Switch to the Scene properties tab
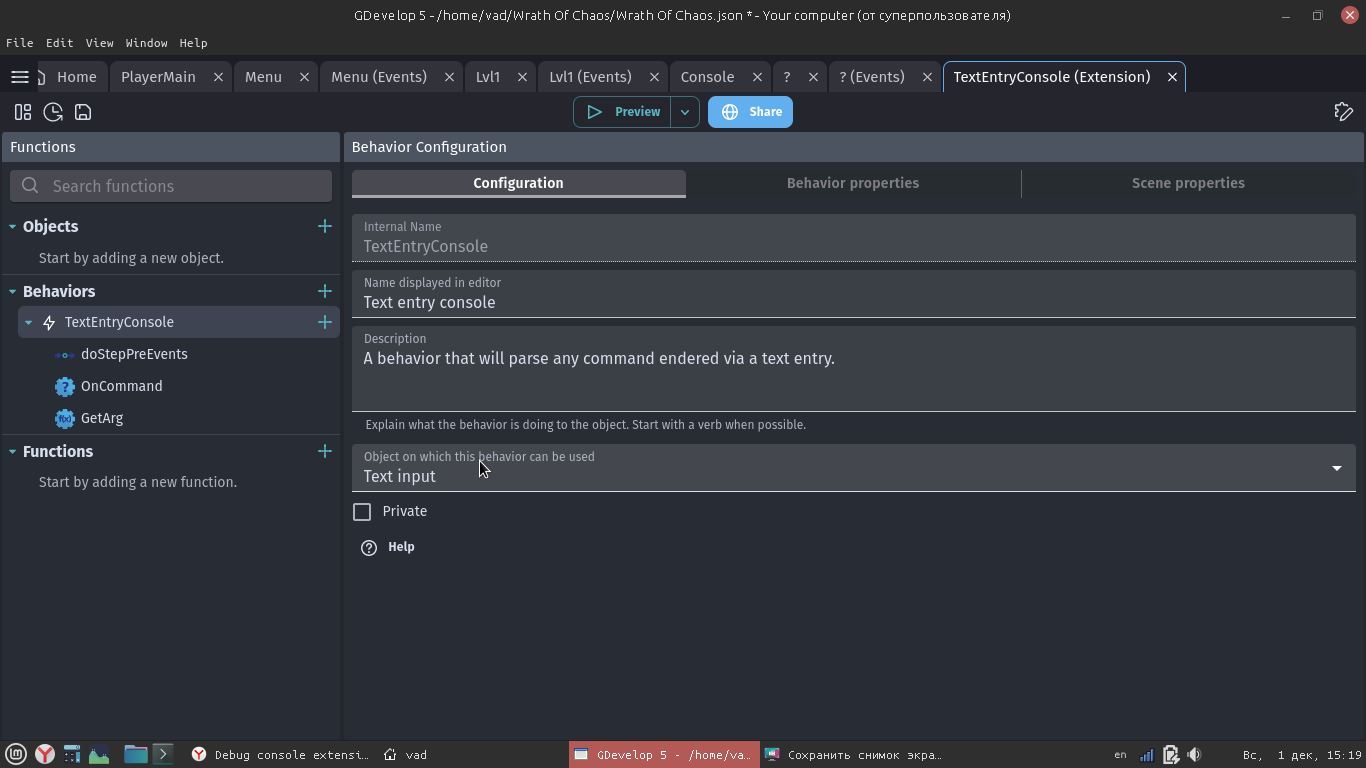 click(1187, 183)
